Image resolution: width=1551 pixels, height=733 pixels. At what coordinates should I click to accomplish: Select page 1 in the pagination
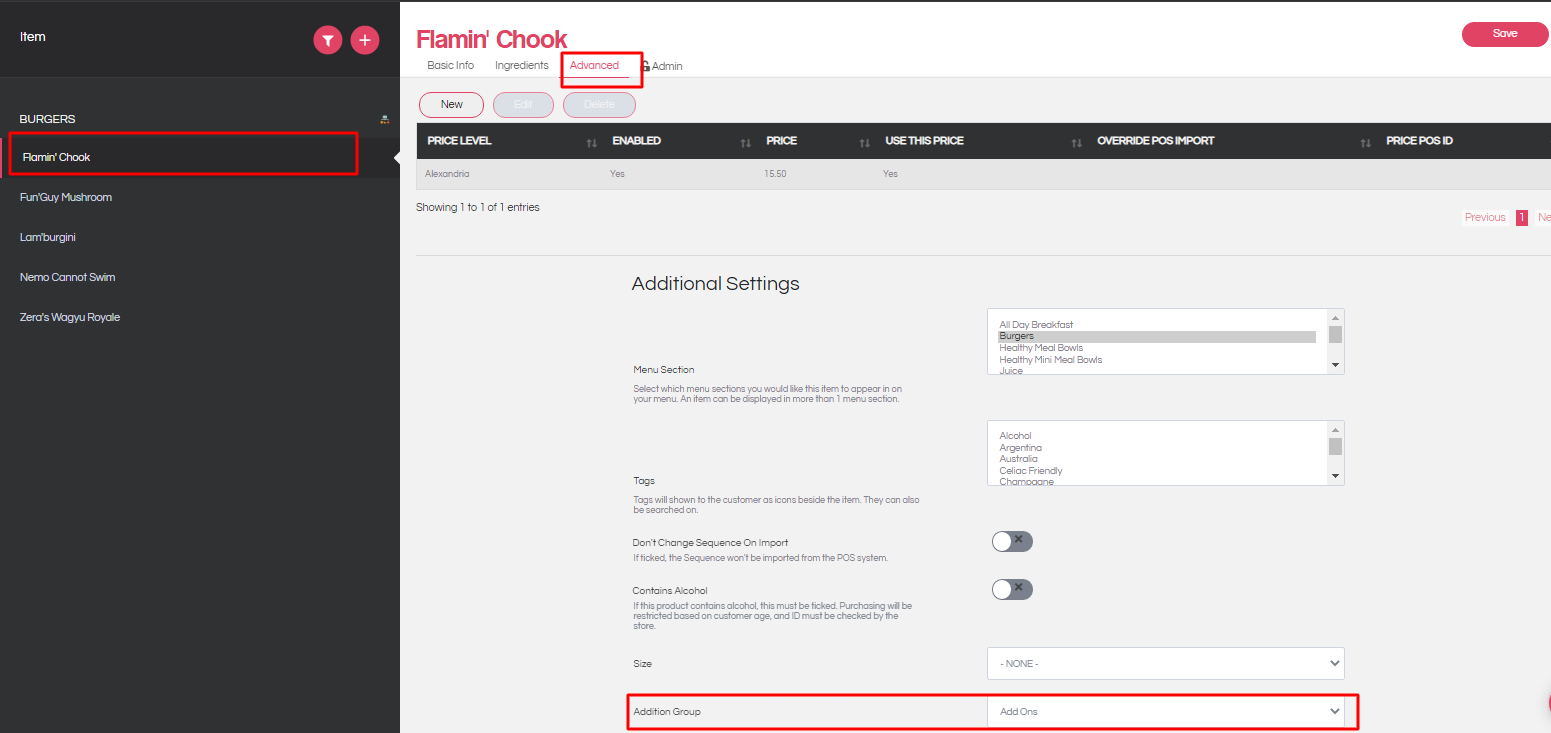click(x=1522, y=218)
